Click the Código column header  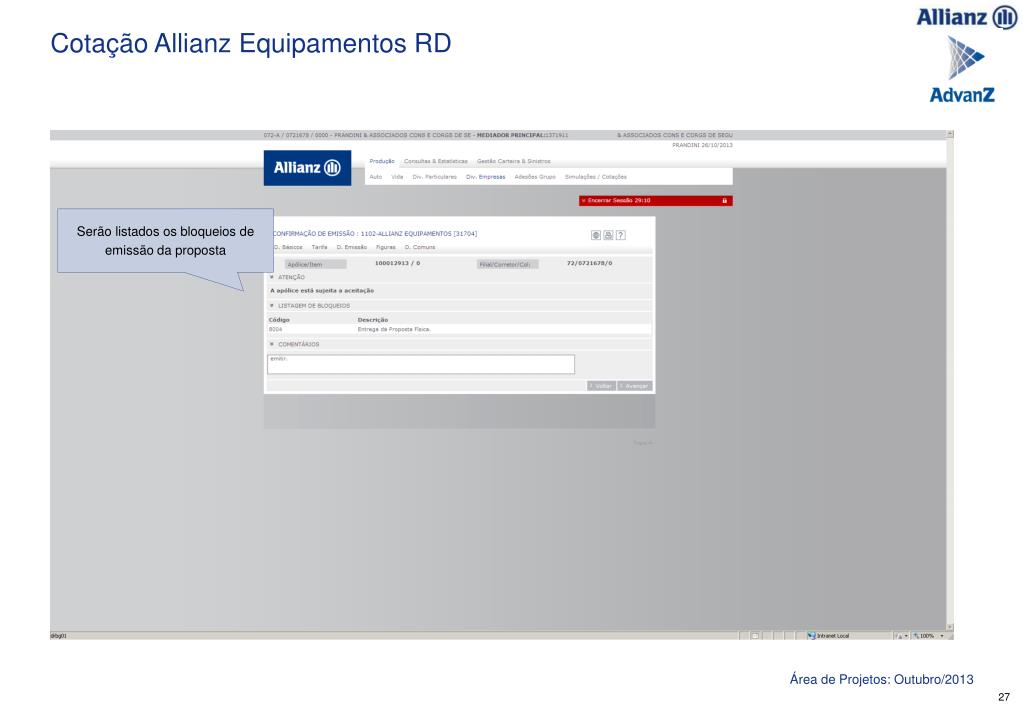[x=279, y=320]
